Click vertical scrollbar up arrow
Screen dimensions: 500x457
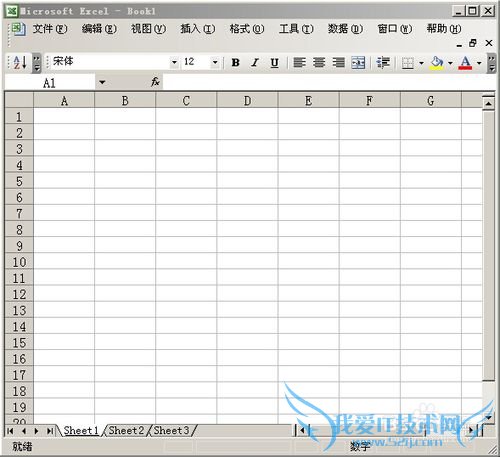click(488, 103)
